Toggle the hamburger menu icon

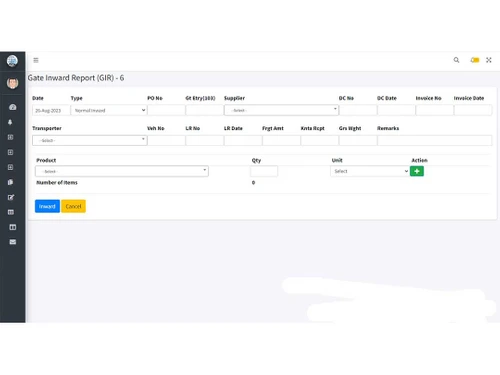[x=36, y=60]
